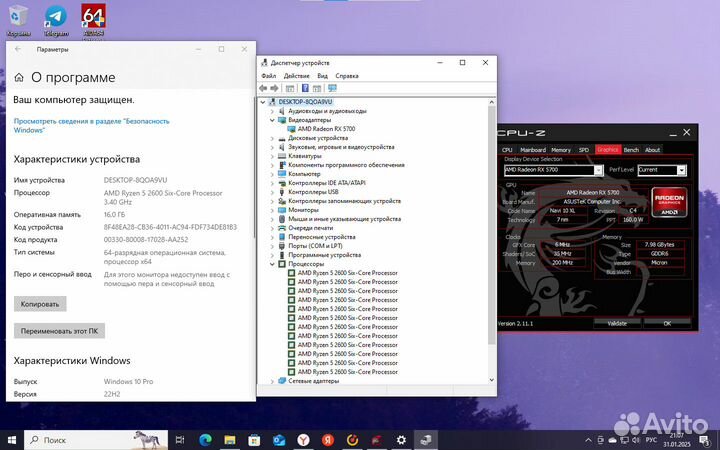Screen dimensions: 720x450
Task: Switch to the Mainboard tab in CPU-Z
Action: tap(533, 150)
